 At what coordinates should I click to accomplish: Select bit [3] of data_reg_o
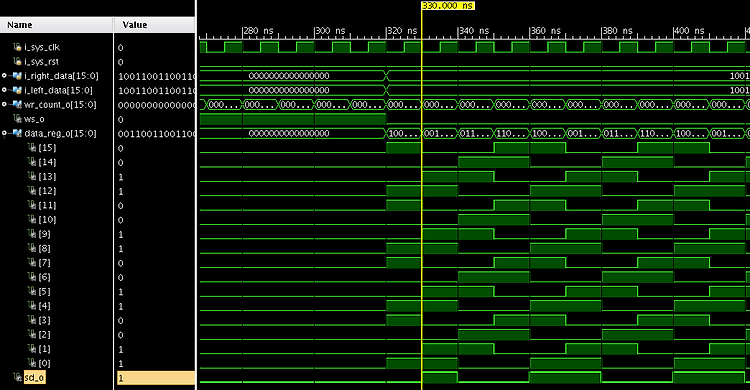point(44,320)
